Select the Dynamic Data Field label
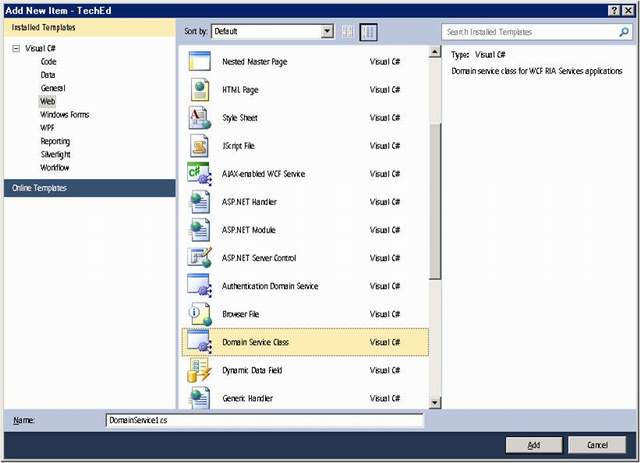Image resolution: width=640 pixels, height=463 pixels. point(252,370)
